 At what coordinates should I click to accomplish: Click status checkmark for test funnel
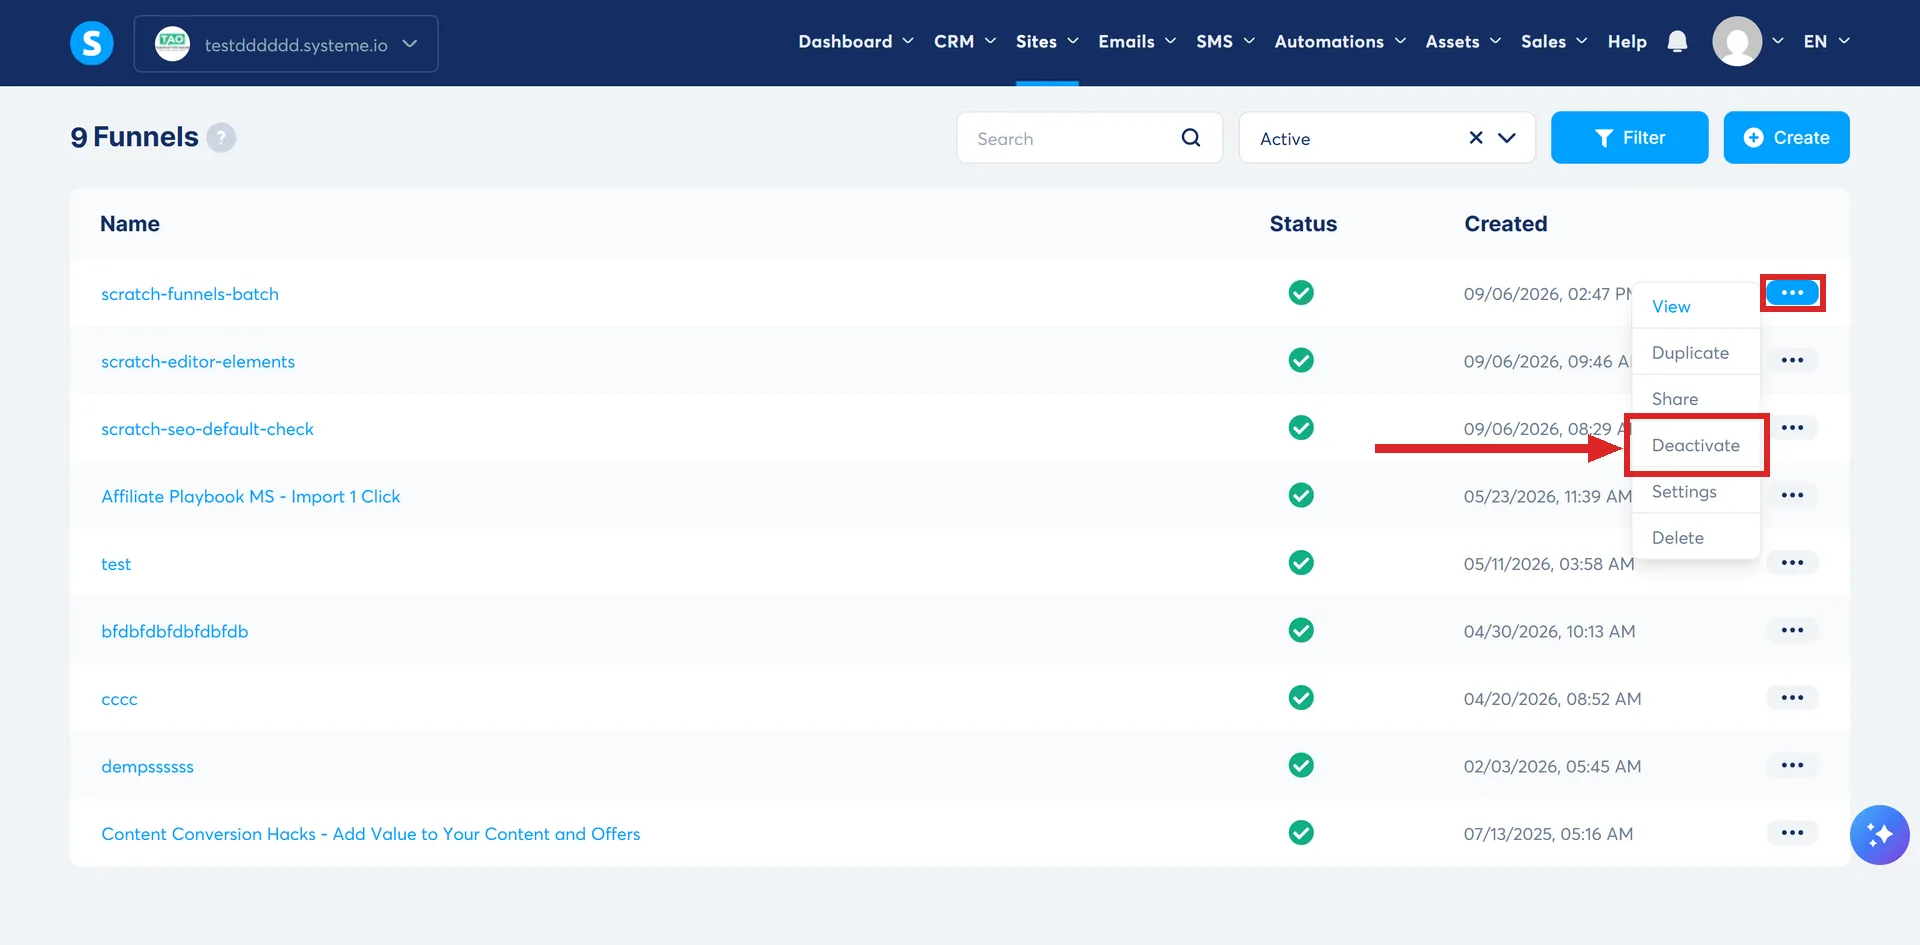[1301, 563]
